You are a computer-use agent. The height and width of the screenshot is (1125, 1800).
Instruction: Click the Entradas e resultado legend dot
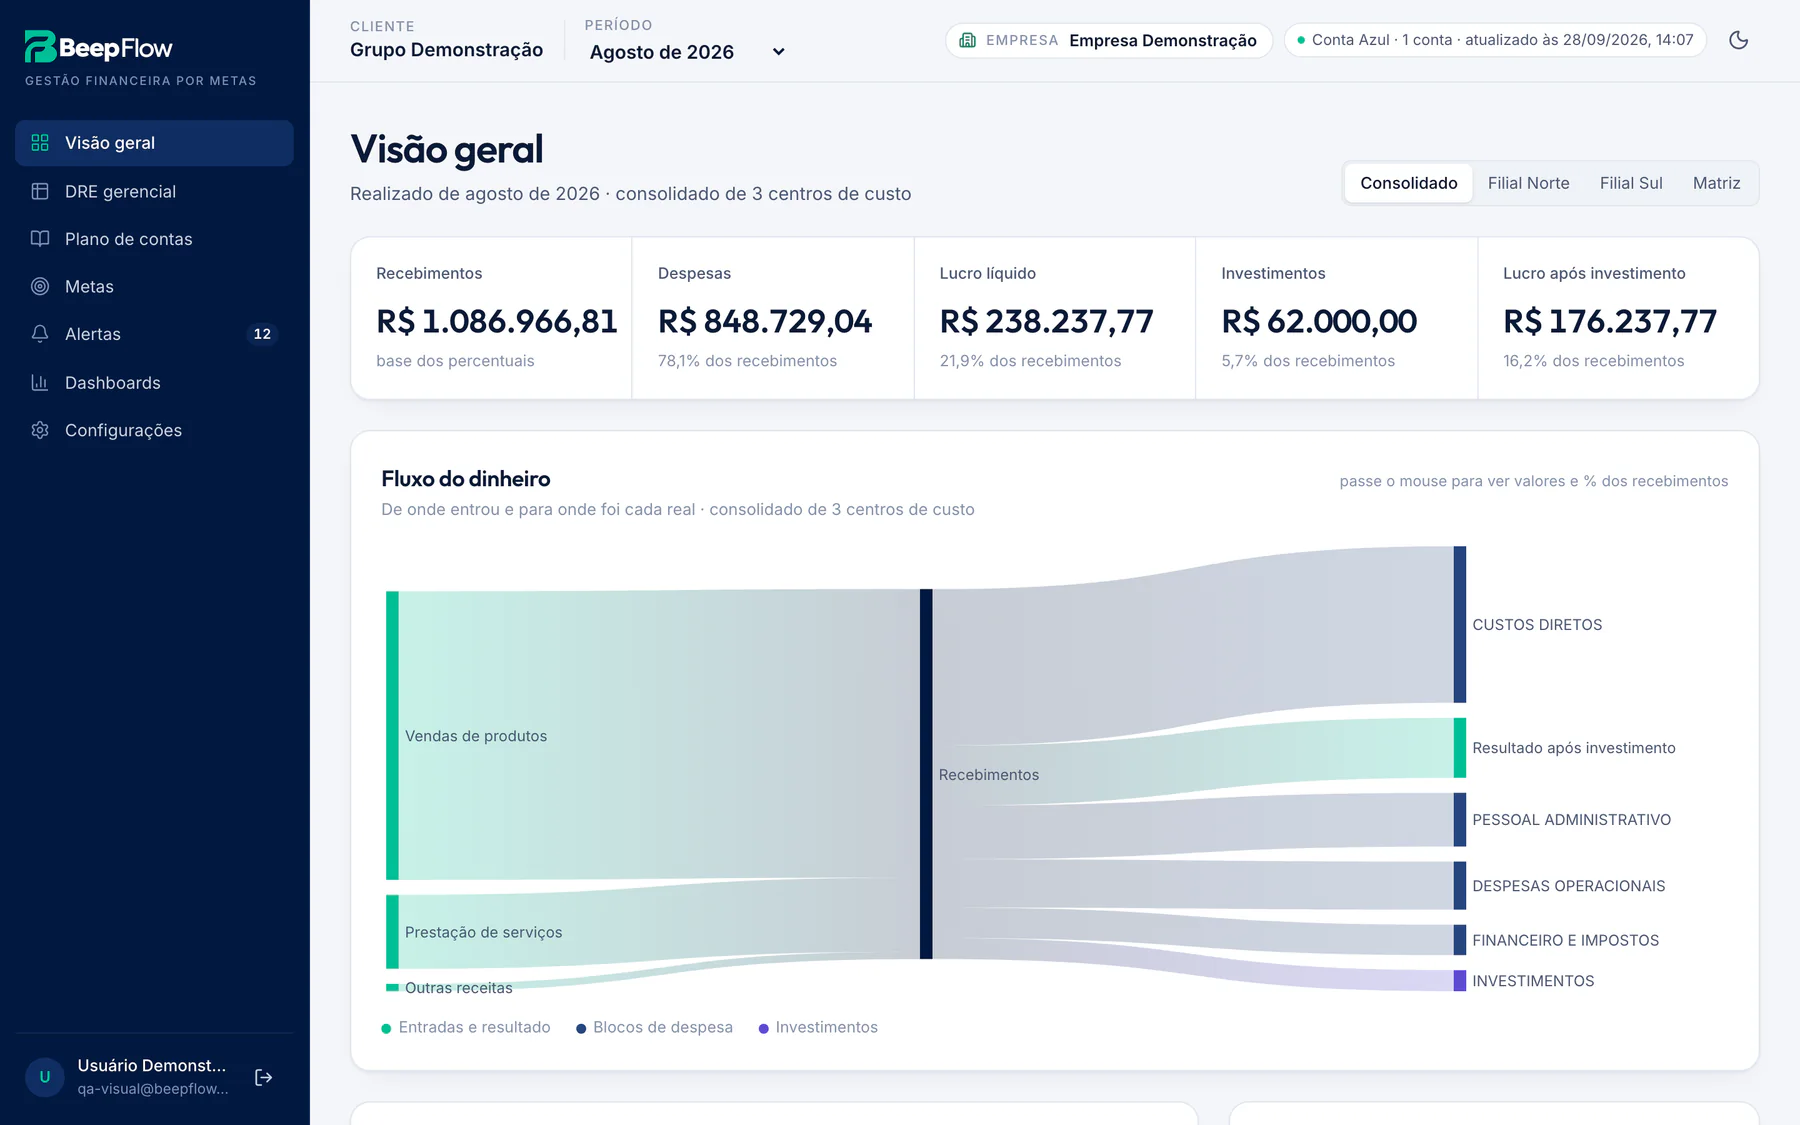386,1028
